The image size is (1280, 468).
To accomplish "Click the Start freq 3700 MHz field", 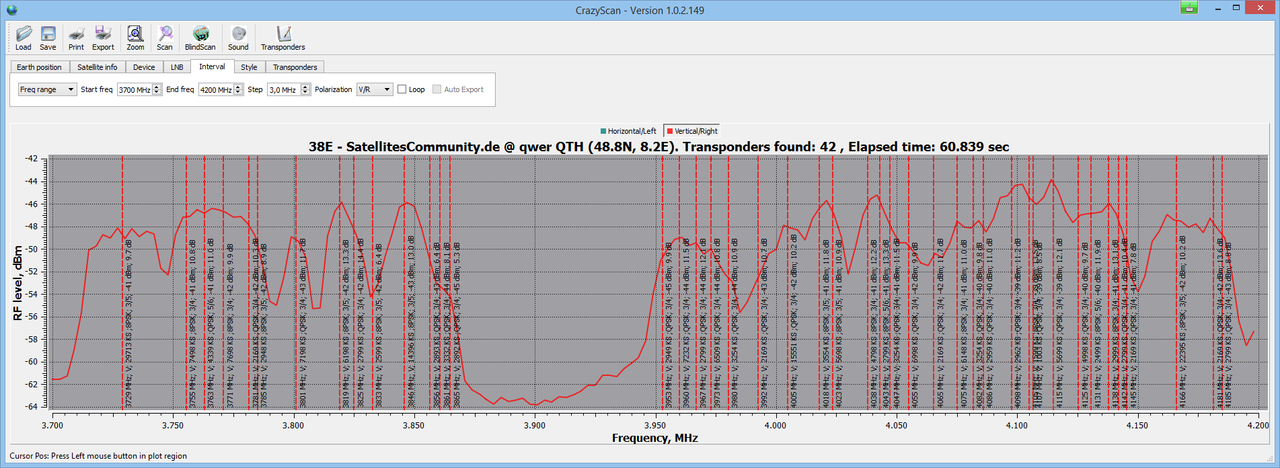I will click(133, 89).
